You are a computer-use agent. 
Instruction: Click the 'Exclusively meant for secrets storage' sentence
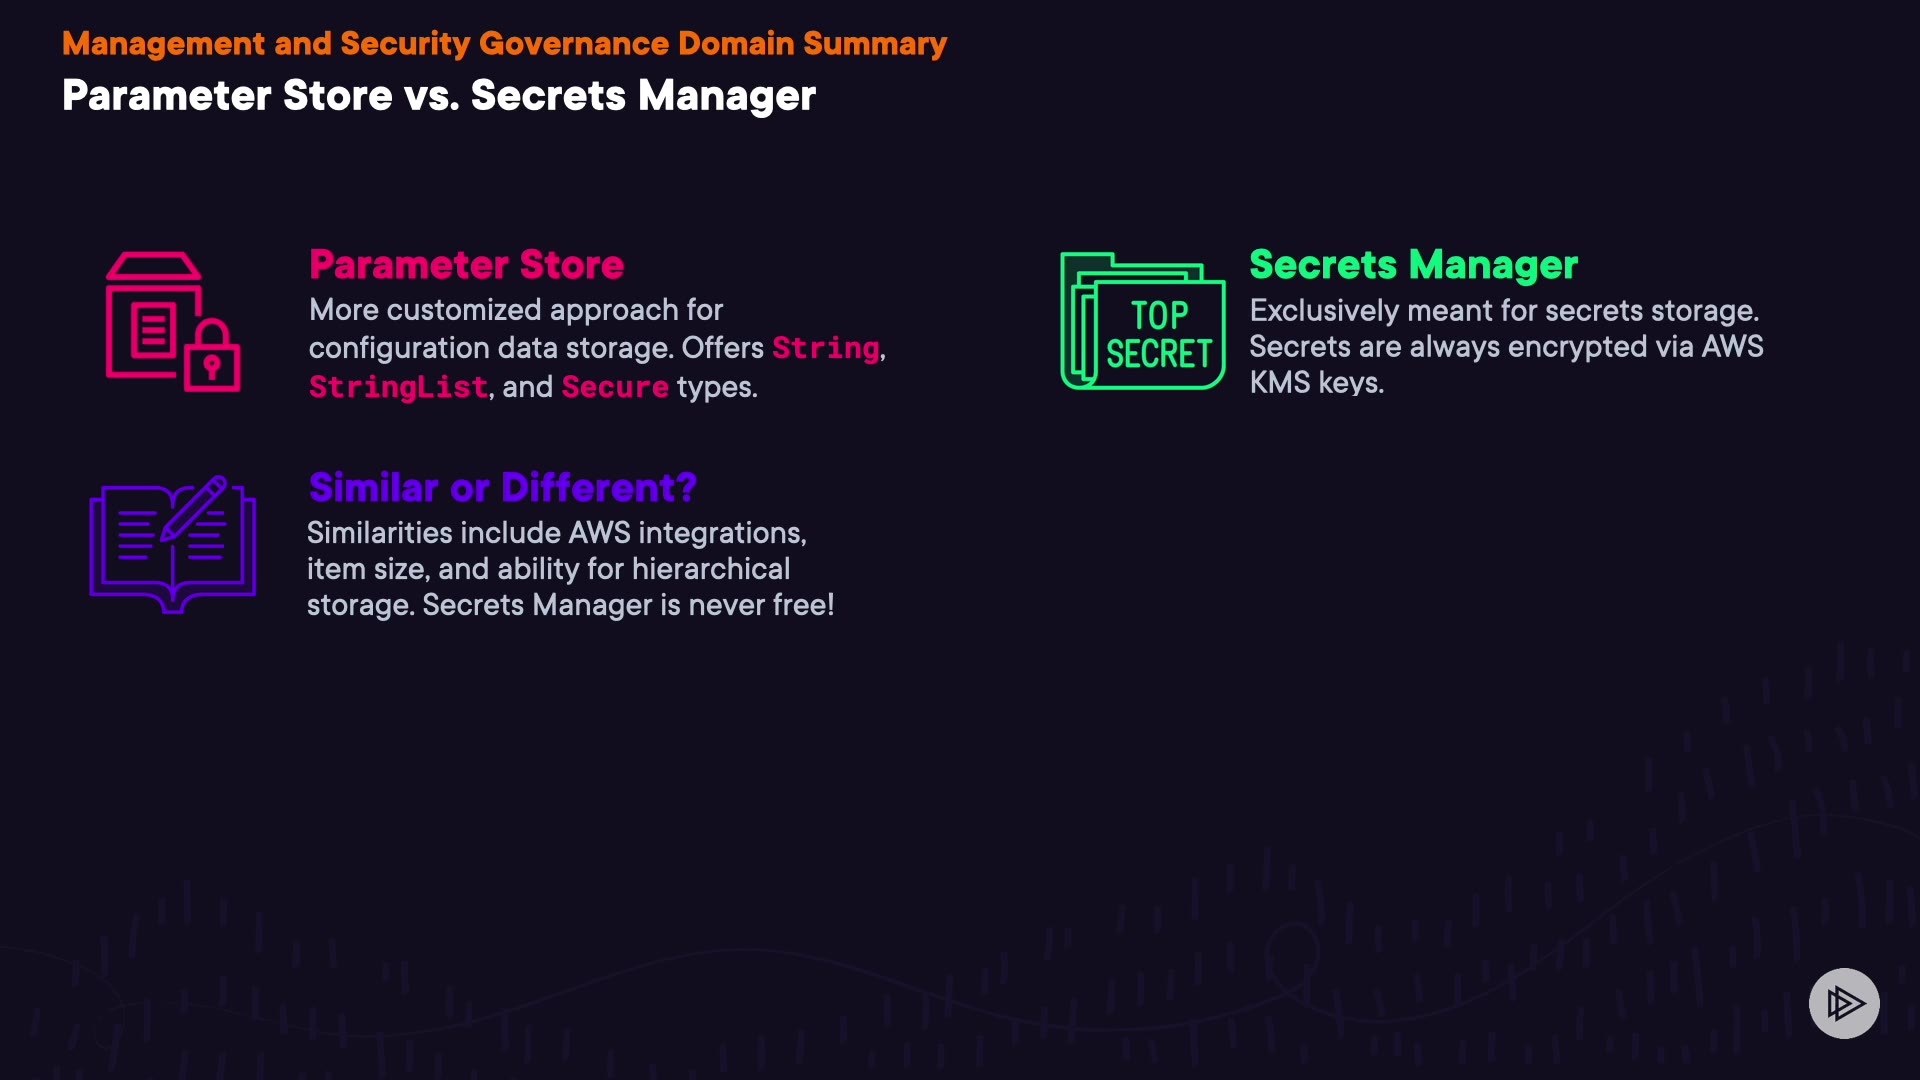tap(1503, 311)
